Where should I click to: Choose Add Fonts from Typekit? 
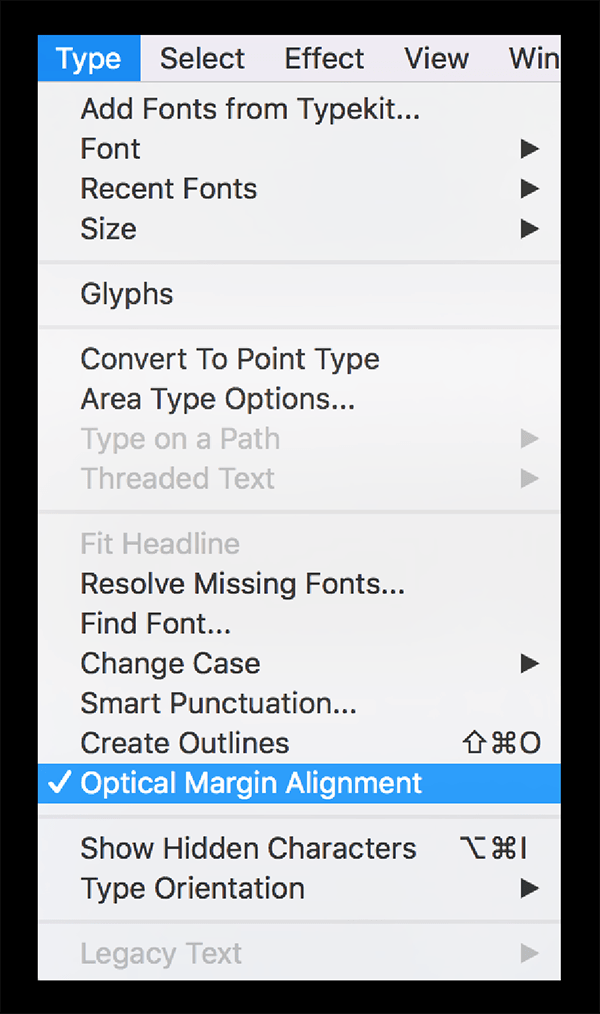tap(249, 109)
